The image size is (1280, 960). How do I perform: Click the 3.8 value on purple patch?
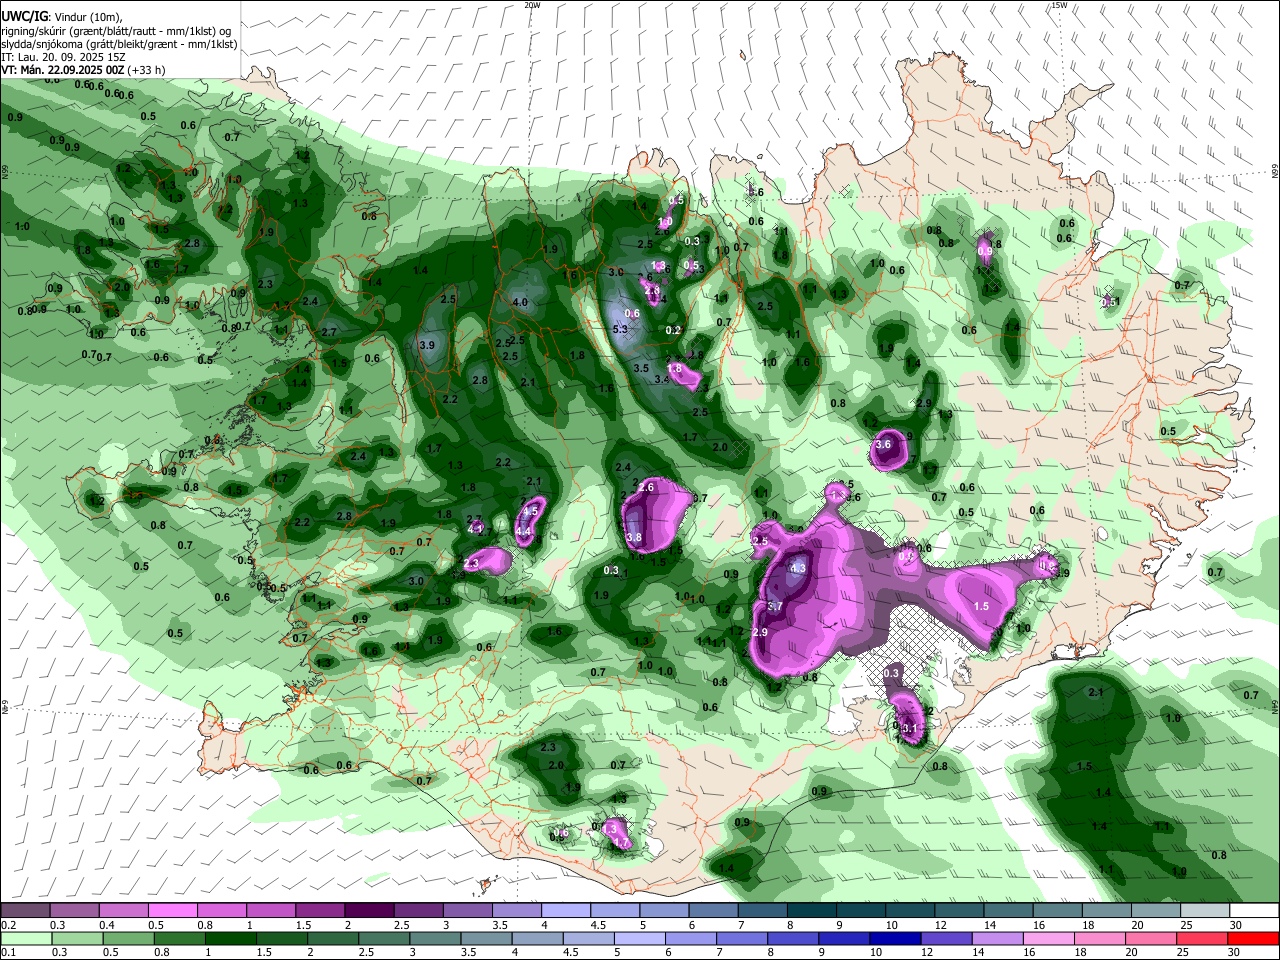coord(634,538)
